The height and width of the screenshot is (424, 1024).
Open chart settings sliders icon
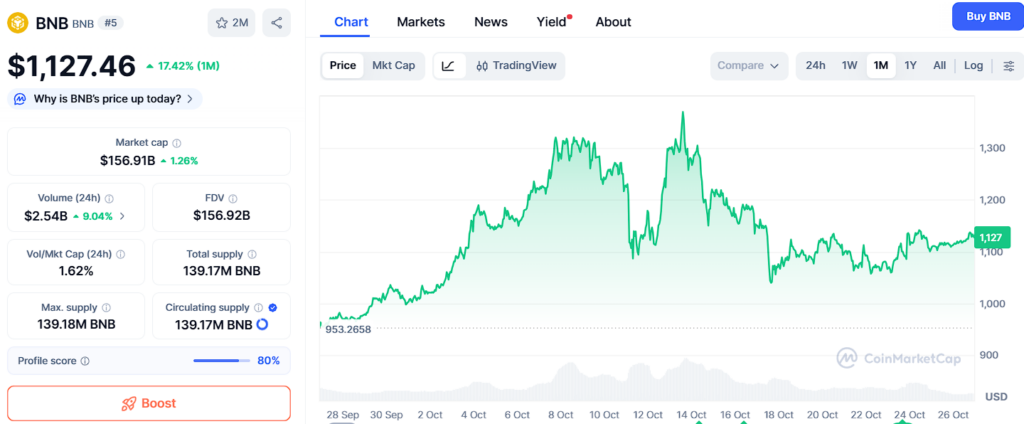coord(1009,66)
